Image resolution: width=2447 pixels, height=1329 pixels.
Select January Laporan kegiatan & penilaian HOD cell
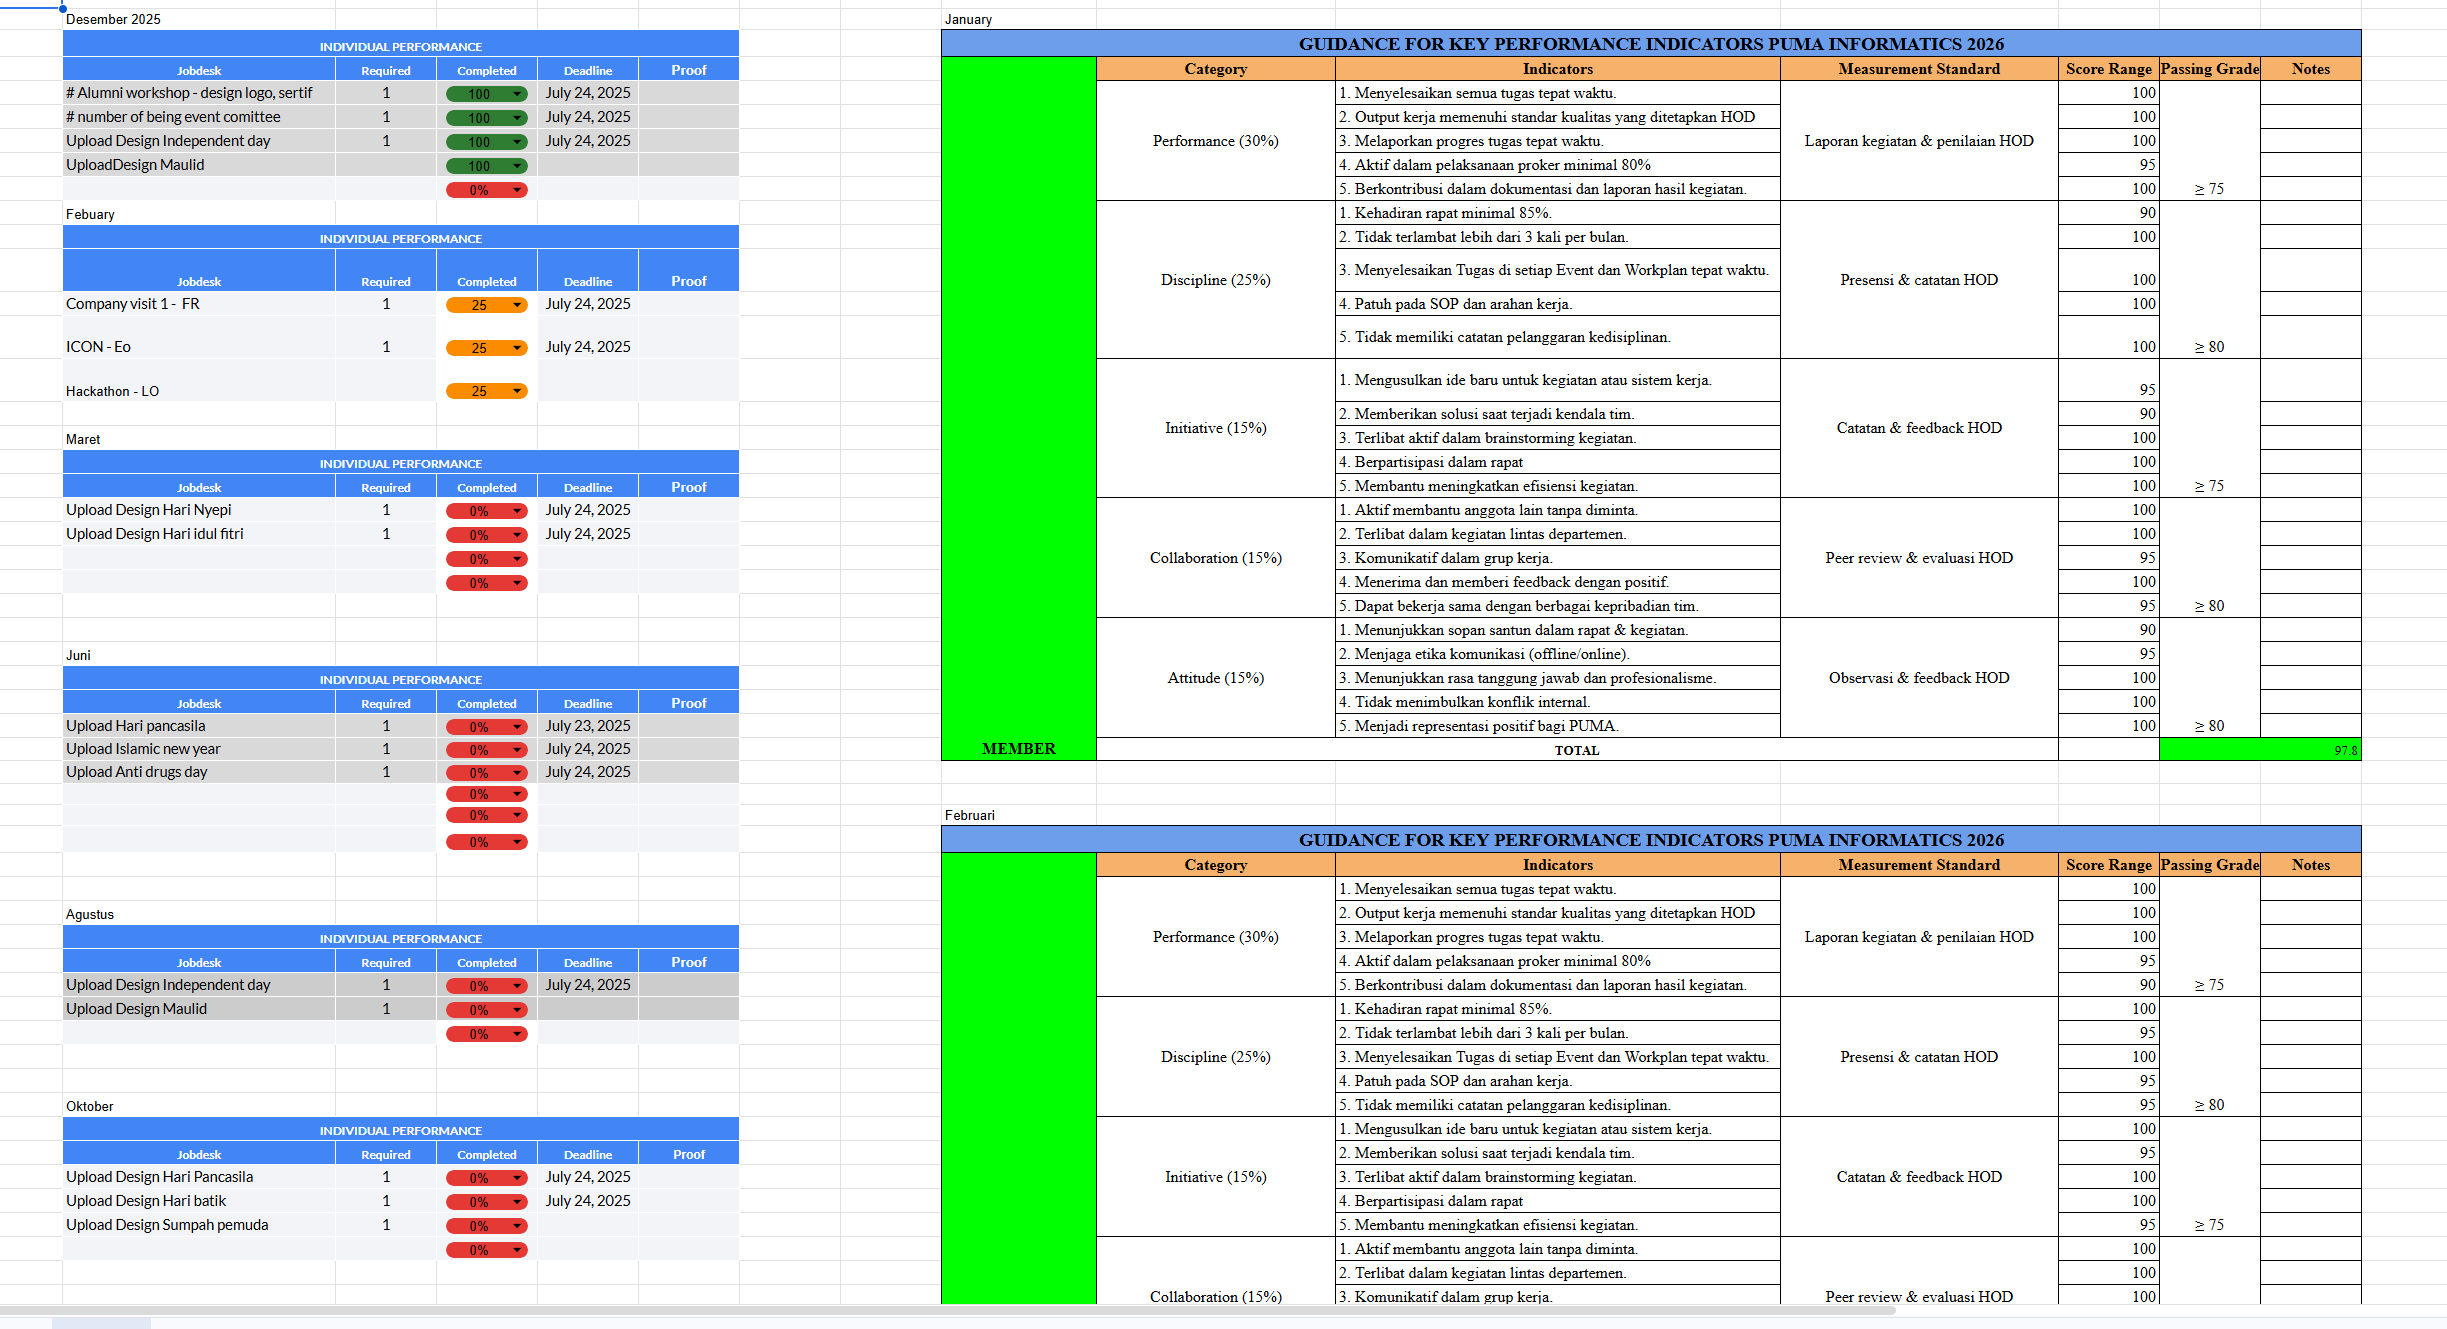click(x=1919, y=141)
